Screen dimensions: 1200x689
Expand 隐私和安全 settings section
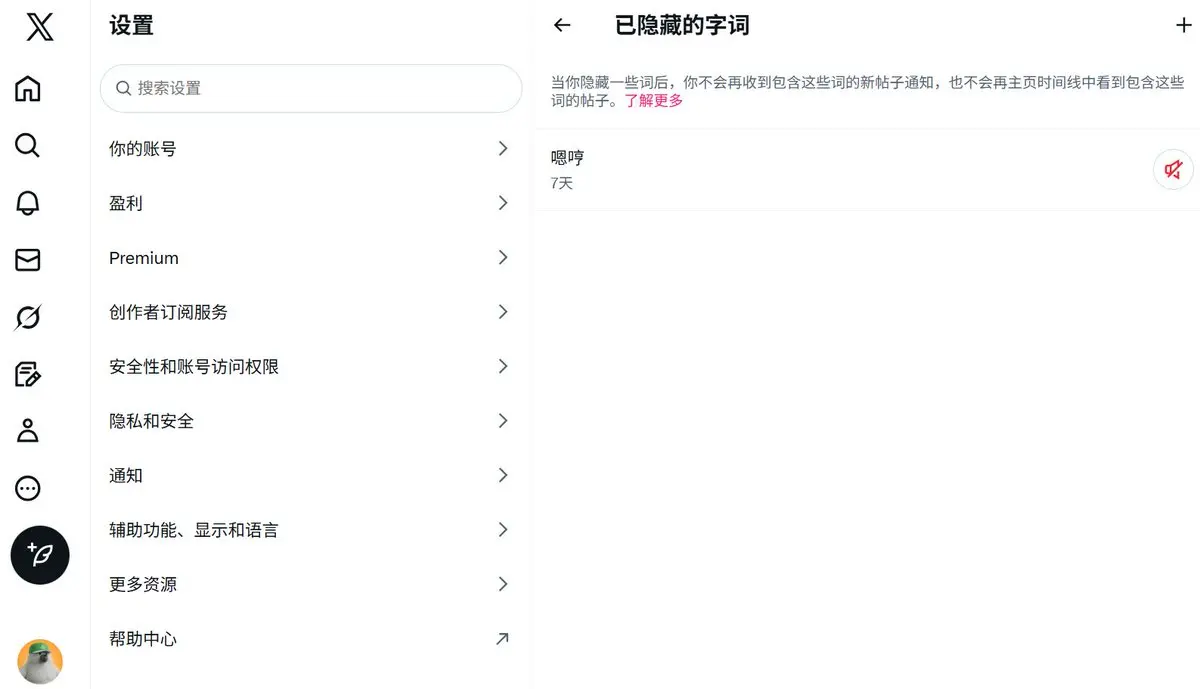(309, 421)
